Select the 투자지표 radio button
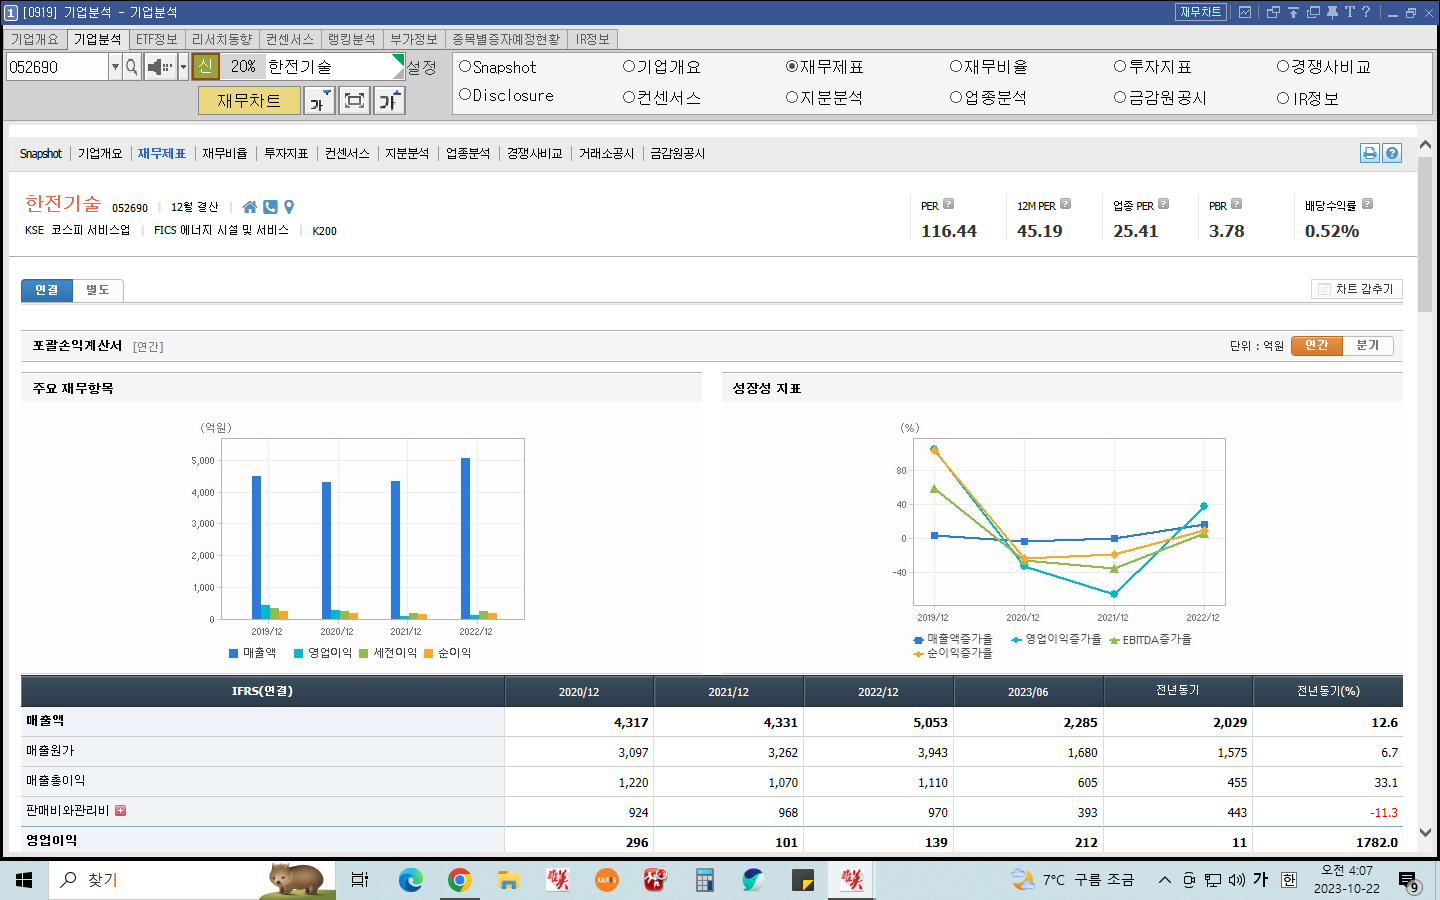 (x=1120, y=66)
